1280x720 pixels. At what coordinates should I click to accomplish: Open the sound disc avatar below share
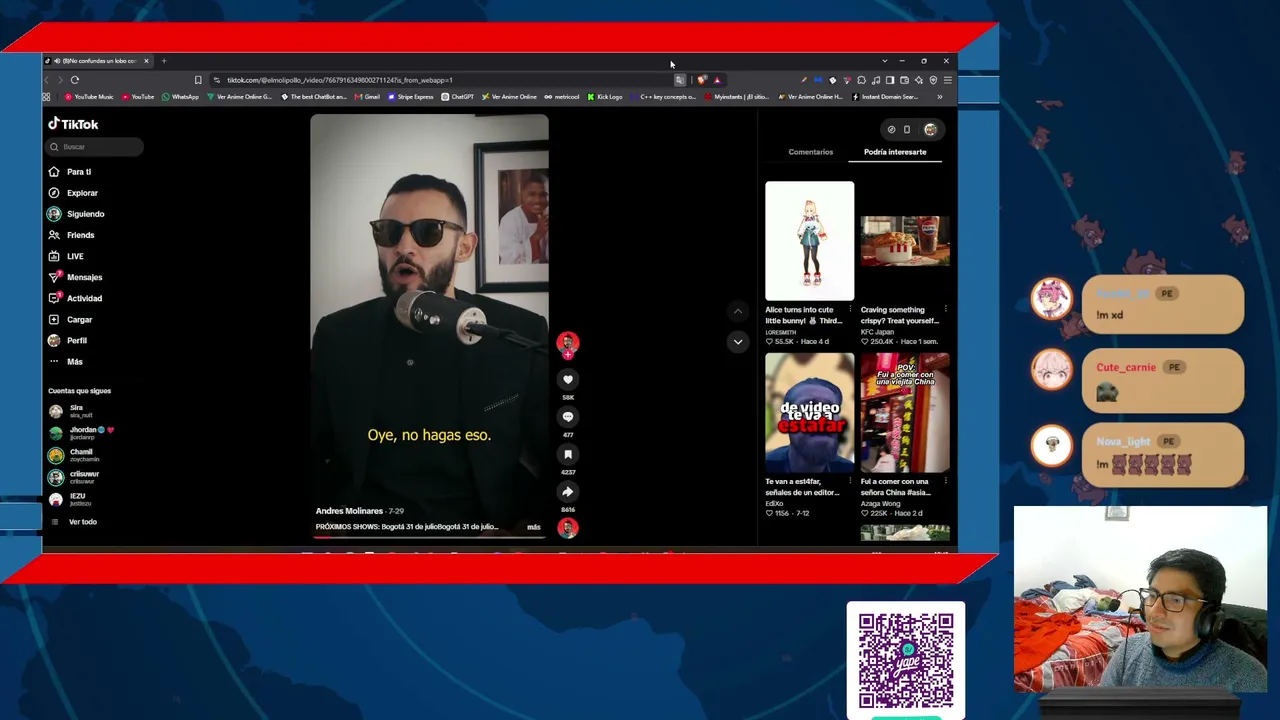tap(568, 528)
